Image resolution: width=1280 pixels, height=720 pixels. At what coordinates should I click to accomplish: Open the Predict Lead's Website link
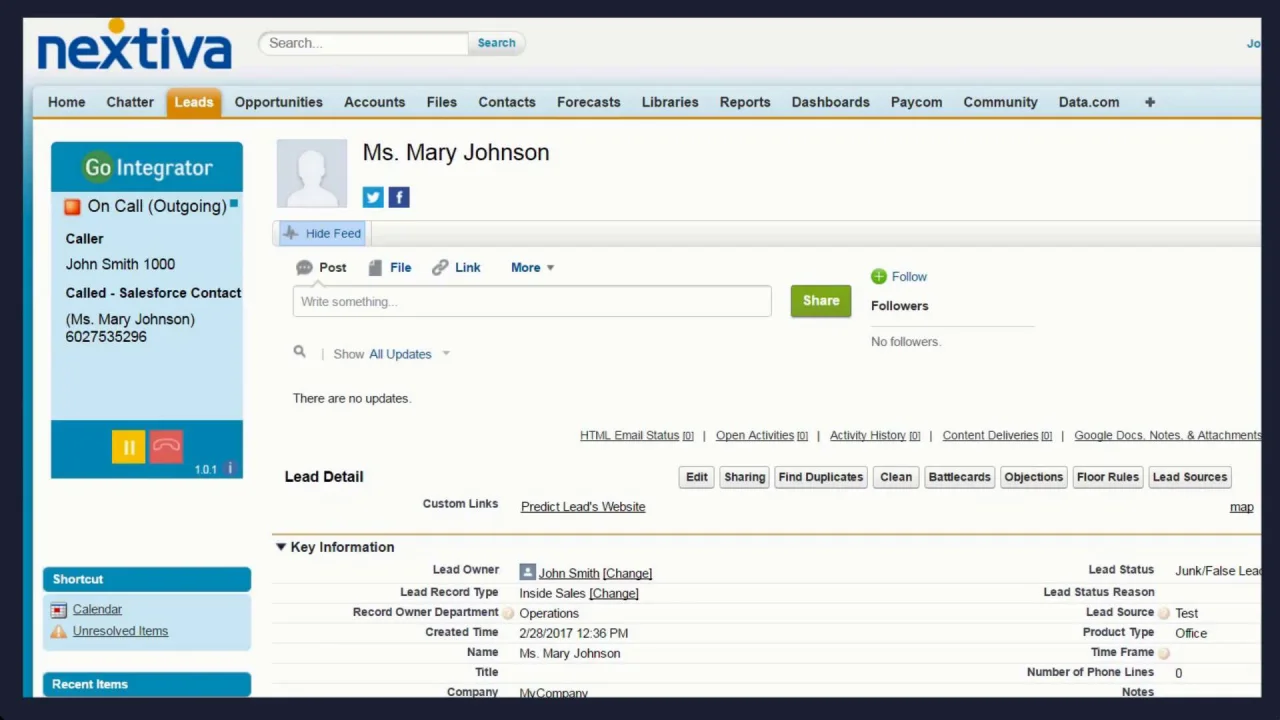tap(583, 507)
